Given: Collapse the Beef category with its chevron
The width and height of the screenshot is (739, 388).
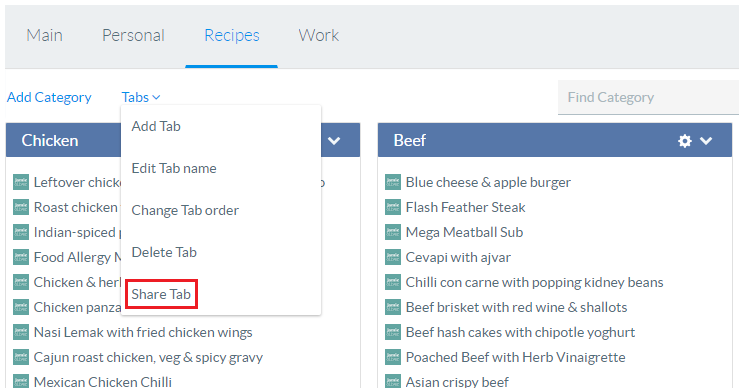Looking at the screenshot, I should pyautogui.click(x=706, y=140).
